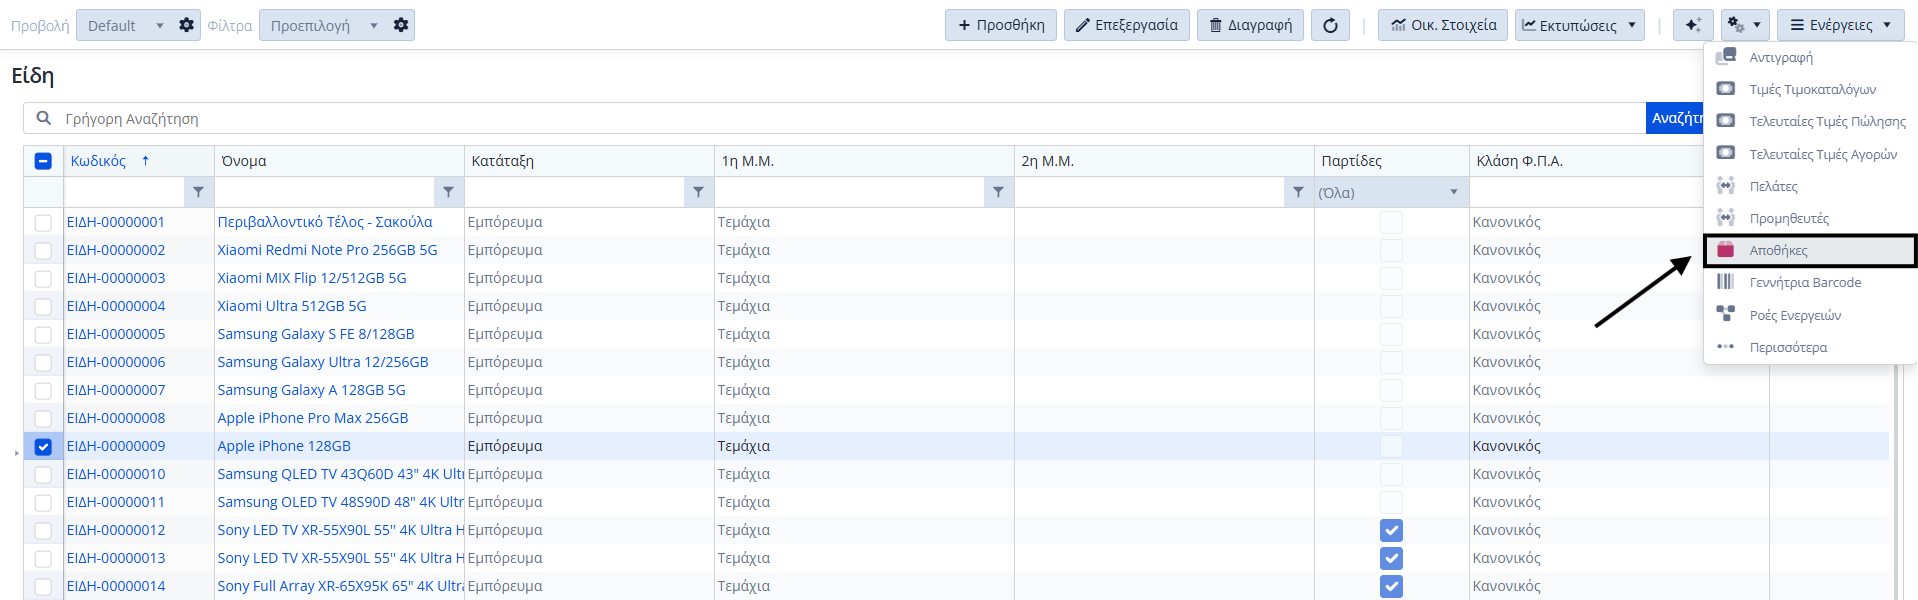The width and height of the screenshot is (1918, 600).
Task: Sort by the Κωδικός column header
Action: pos(98,161)
